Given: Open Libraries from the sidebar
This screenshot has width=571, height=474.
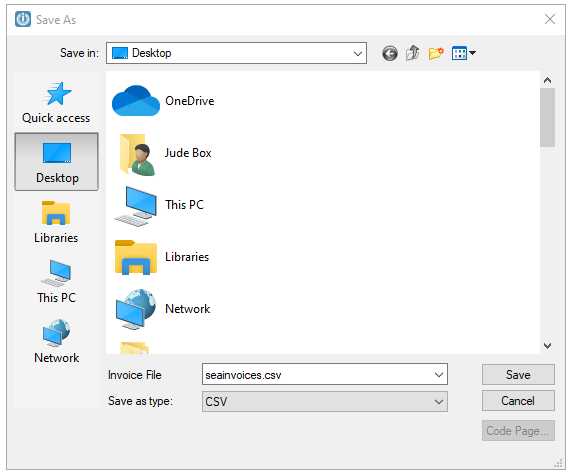Looking at the screenshot, I should tap(56, 222).
